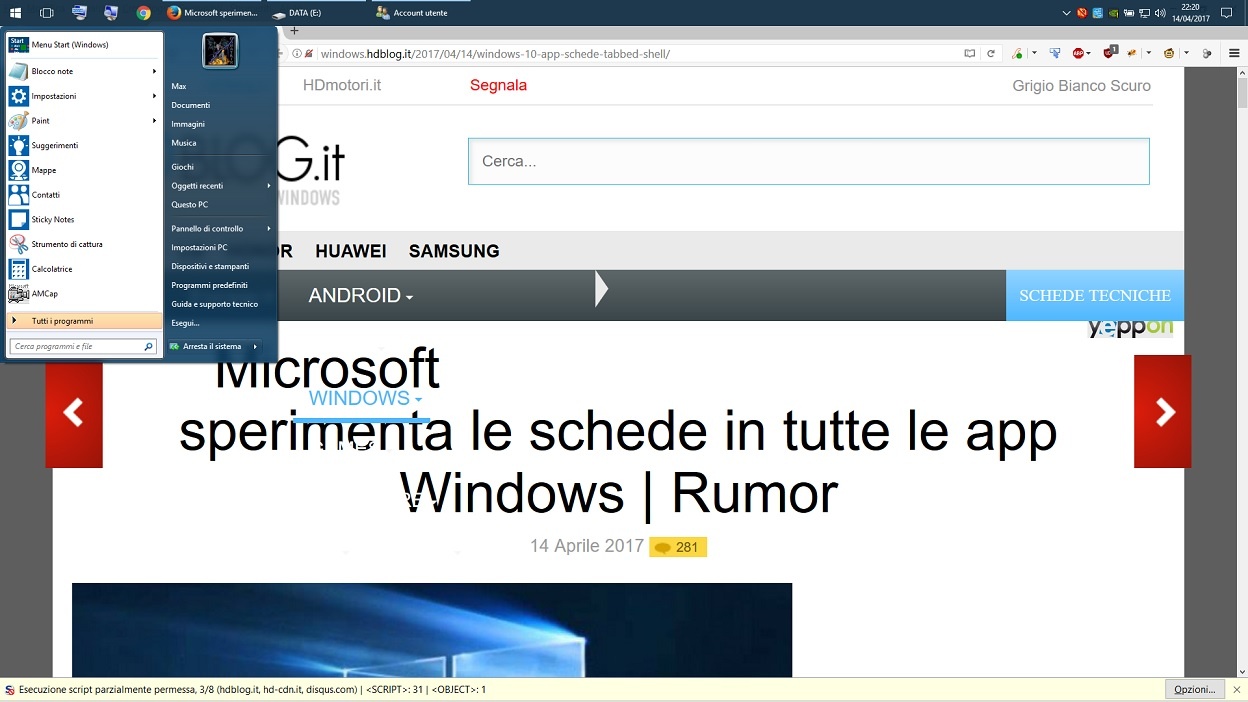Open Tutti i programmi list
Screen dimensions: 1248x702
pos(83,321)
